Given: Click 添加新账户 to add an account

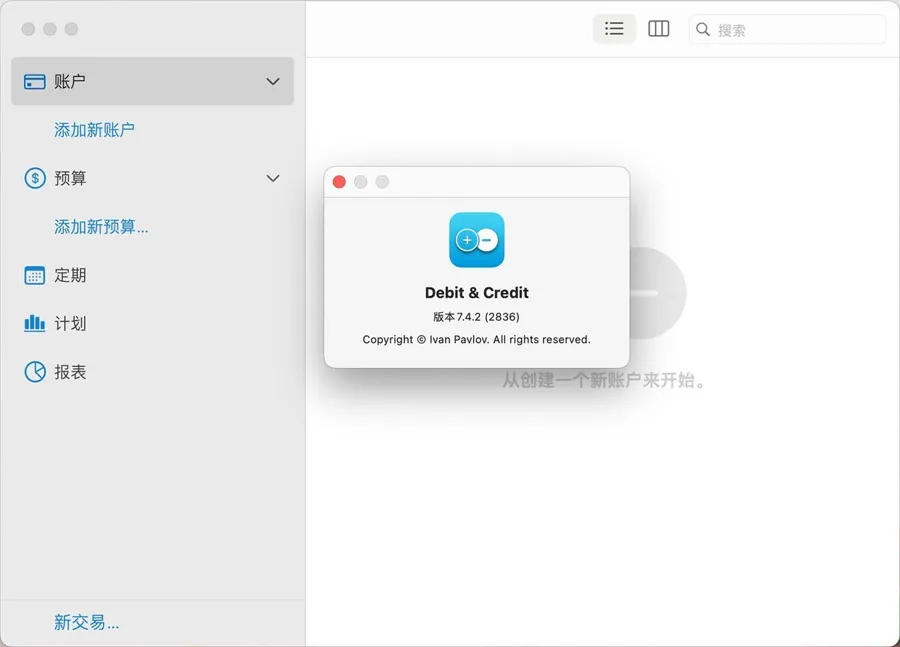Looking at the screenshot, I should click(x=94, y=130).
